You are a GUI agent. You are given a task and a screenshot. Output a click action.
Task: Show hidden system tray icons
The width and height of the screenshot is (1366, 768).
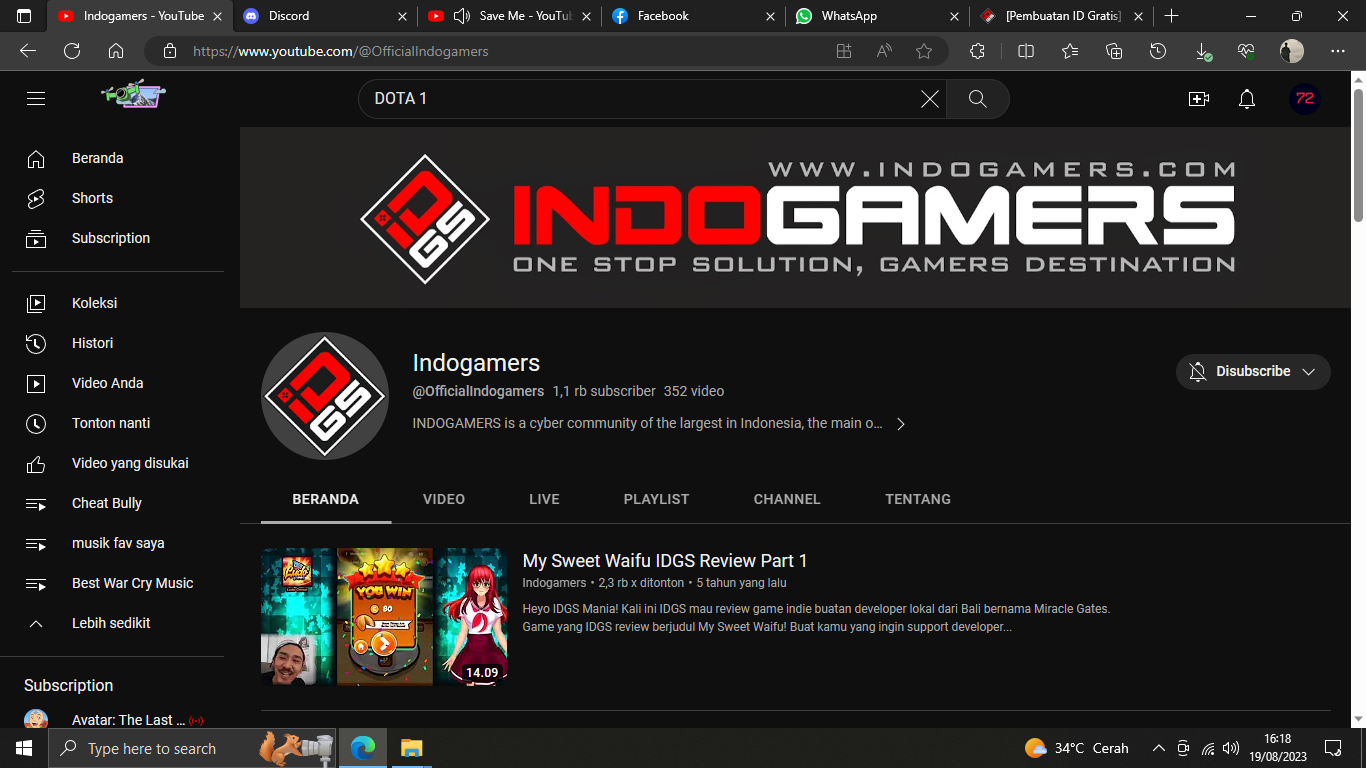[x=1159, y=748]
